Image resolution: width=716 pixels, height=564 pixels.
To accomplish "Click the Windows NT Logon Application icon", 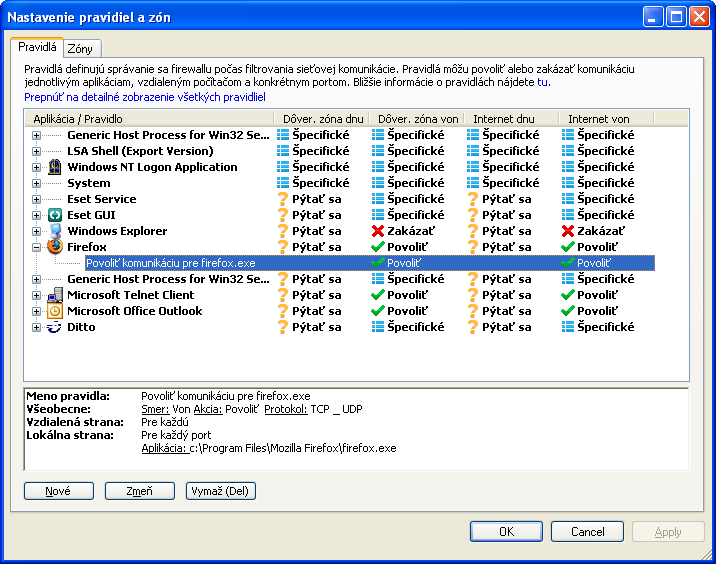I will click(55, 167).
